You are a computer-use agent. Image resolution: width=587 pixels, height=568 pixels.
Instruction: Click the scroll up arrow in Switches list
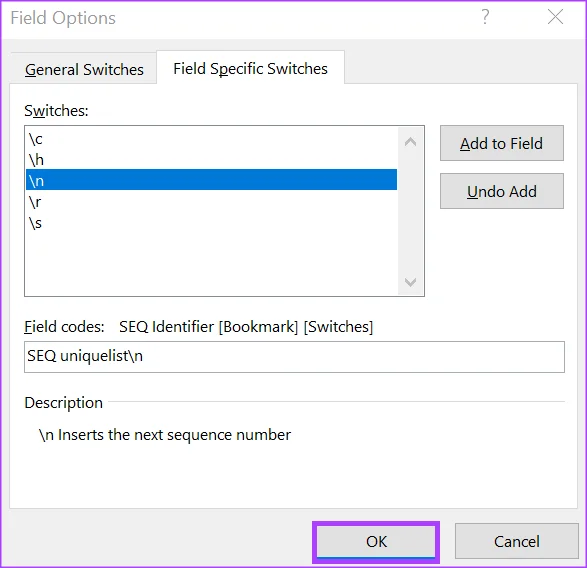pos(411,142)
